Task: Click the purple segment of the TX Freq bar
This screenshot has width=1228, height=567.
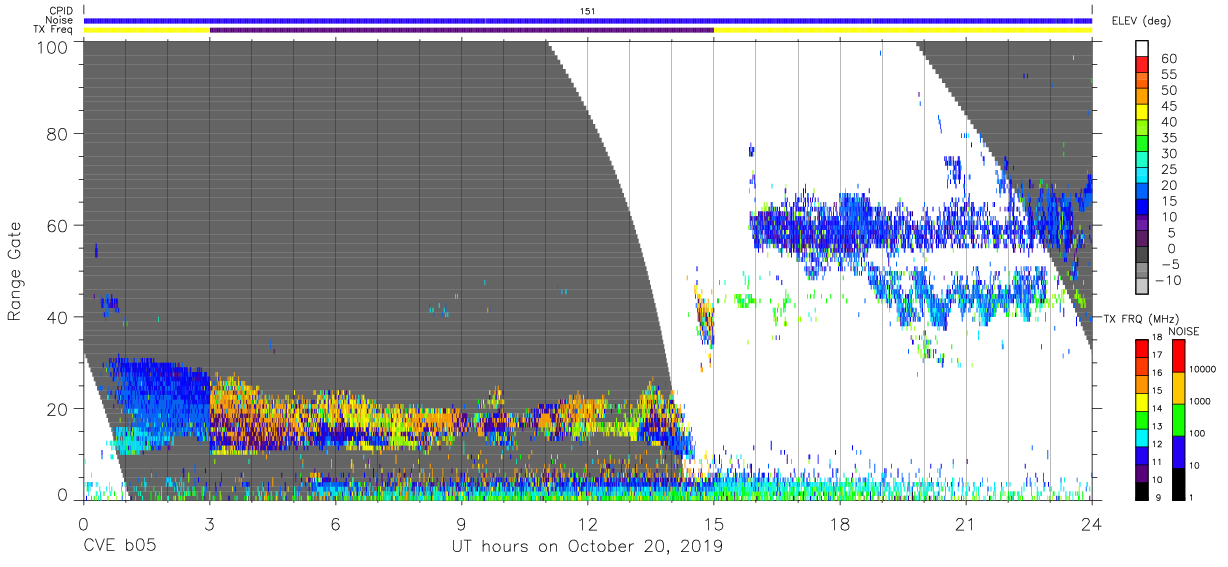Action: click(x=462, y=30)
